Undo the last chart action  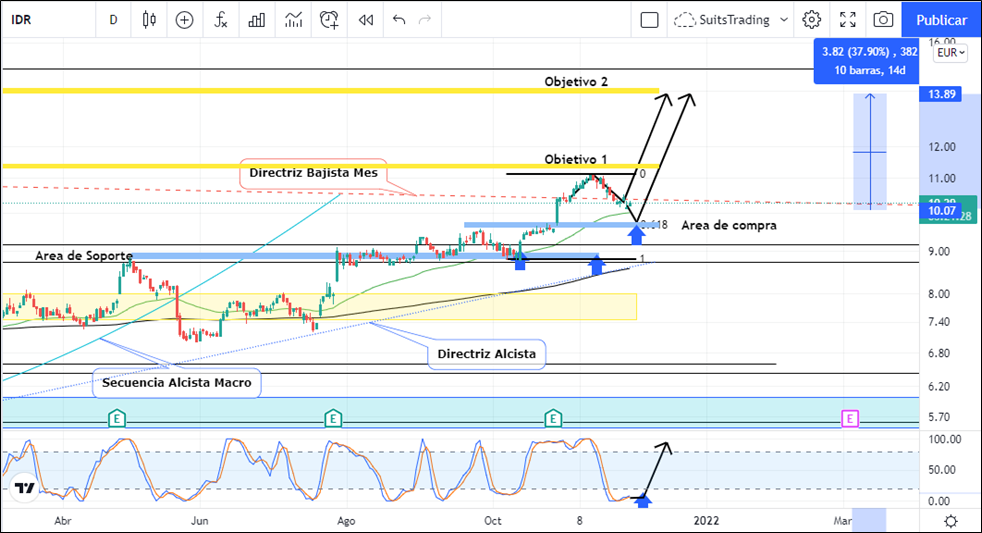click(400, 19)
